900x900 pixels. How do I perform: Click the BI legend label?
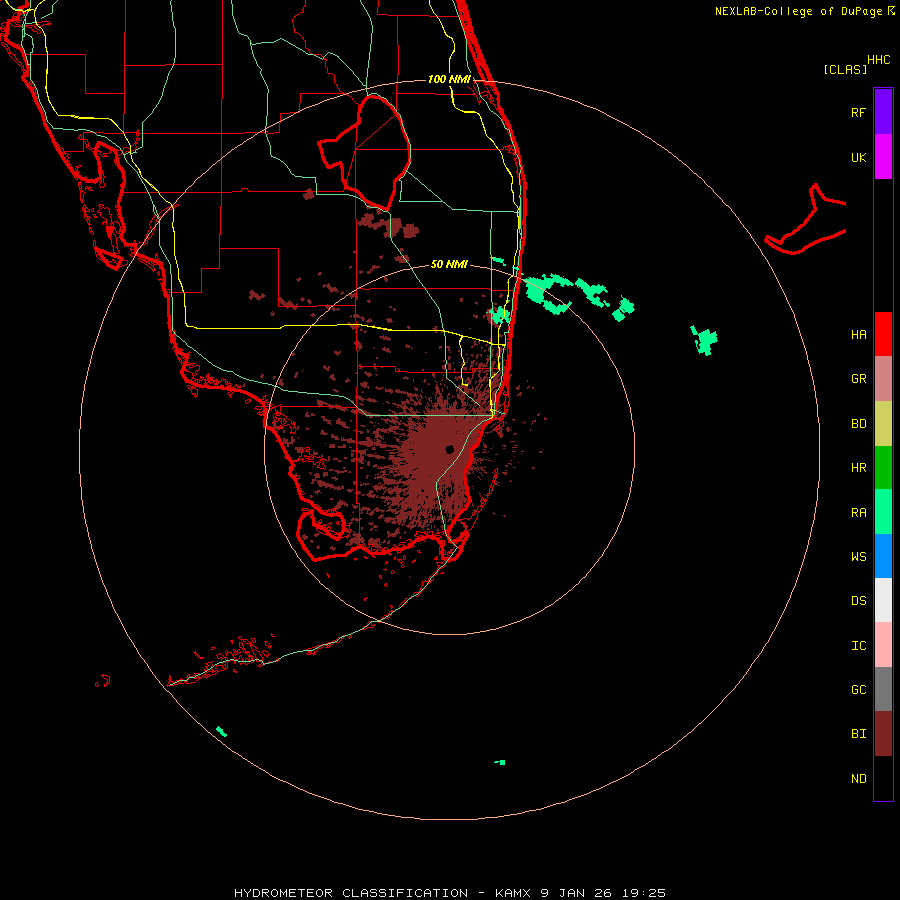click(858, 734)
